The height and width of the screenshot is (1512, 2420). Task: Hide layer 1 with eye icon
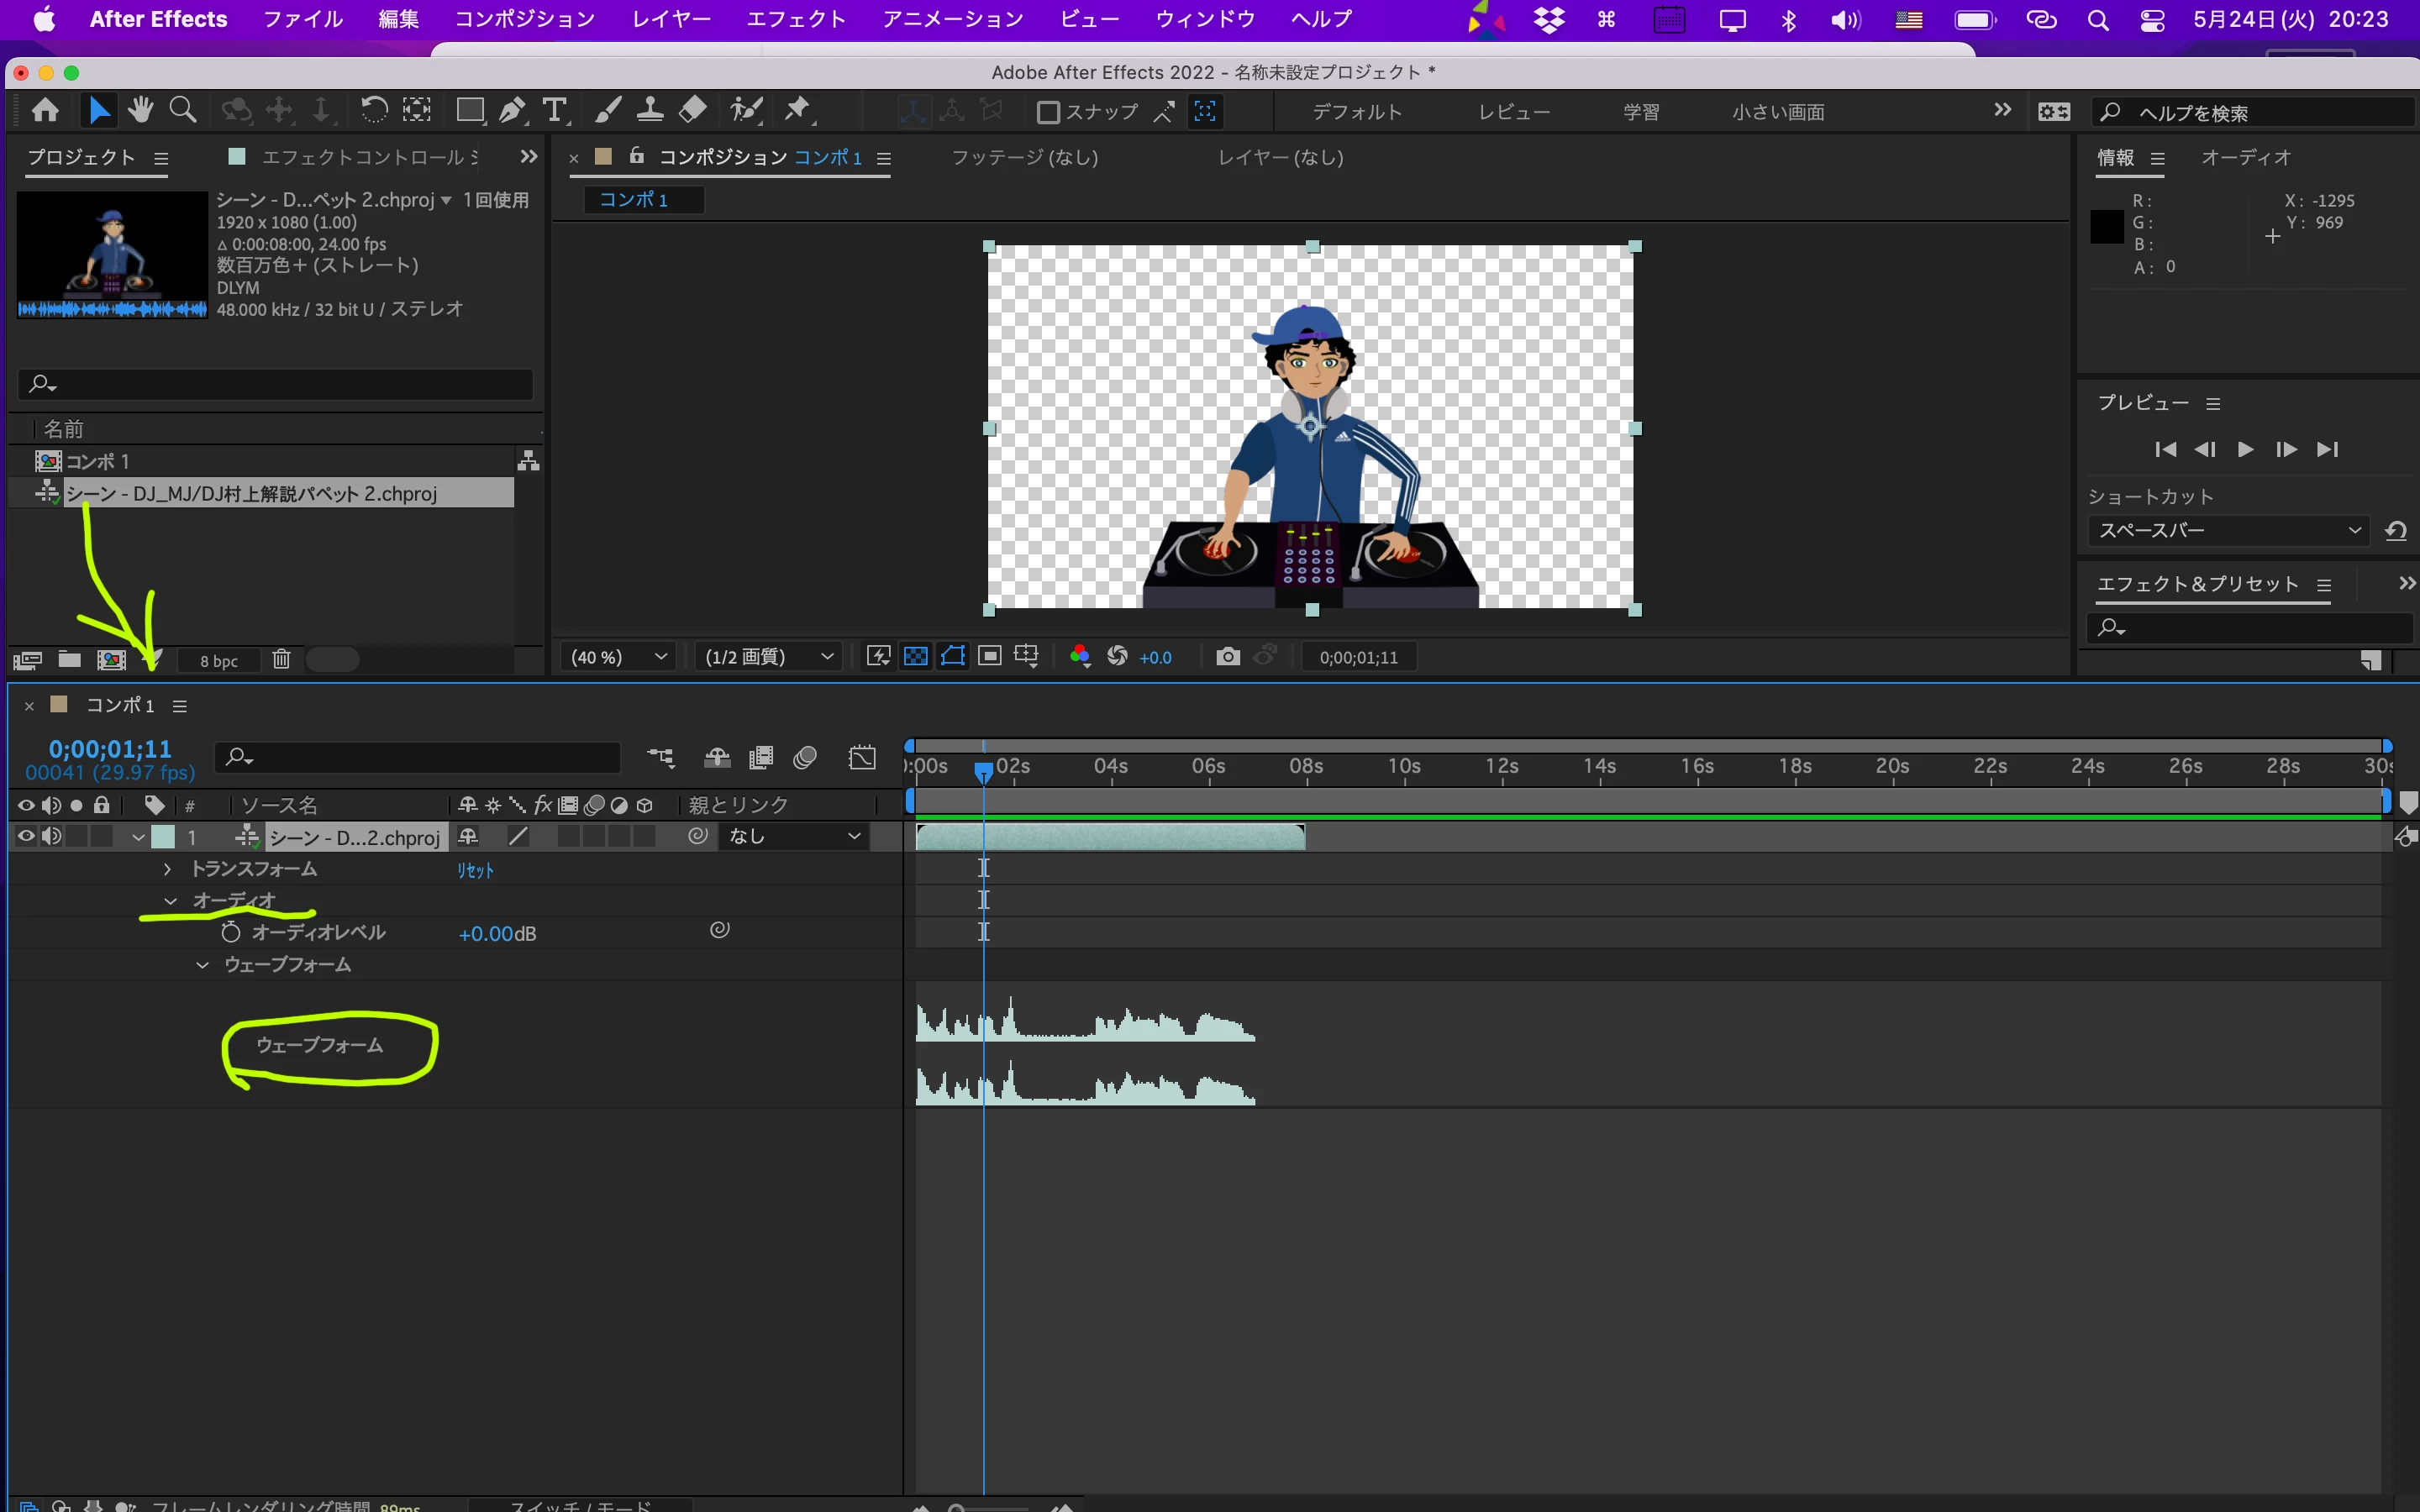click(x=26, y=836)
